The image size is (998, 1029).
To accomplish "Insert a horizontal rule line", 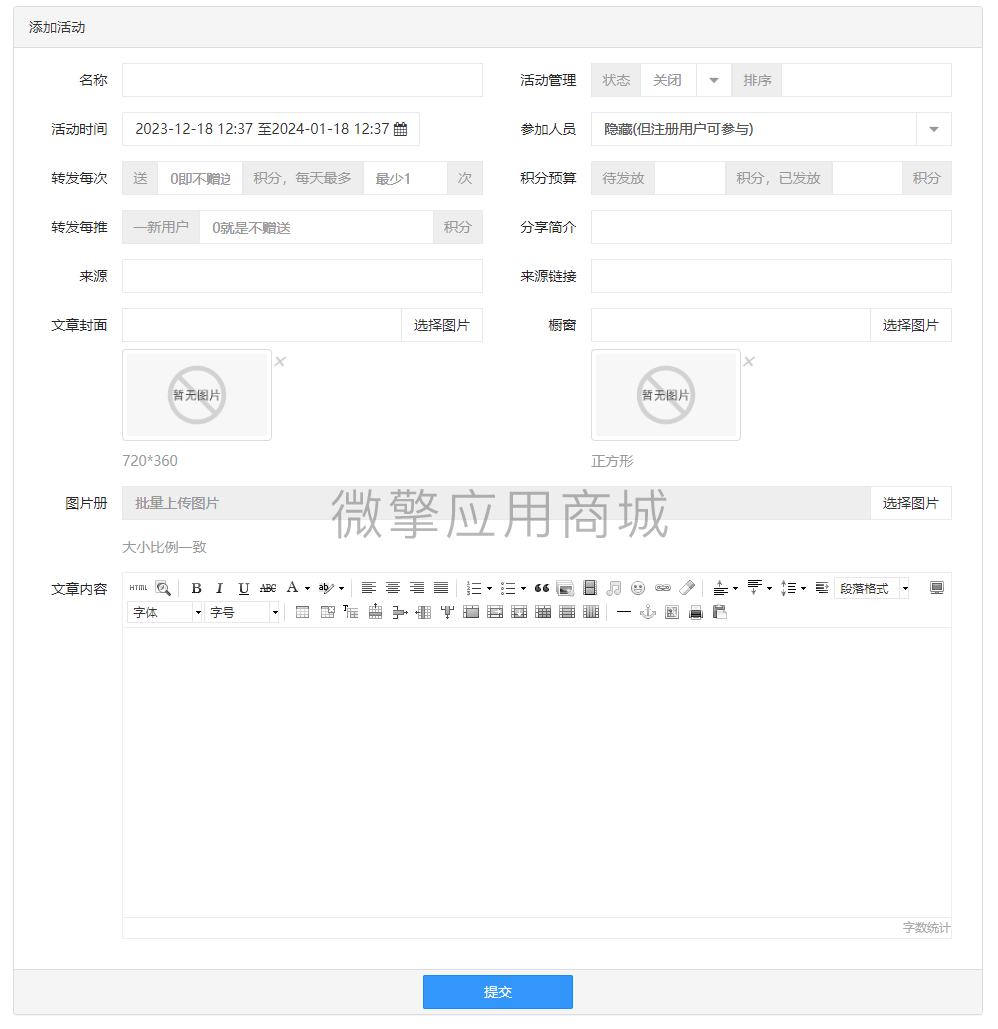I will click(624, 612).
